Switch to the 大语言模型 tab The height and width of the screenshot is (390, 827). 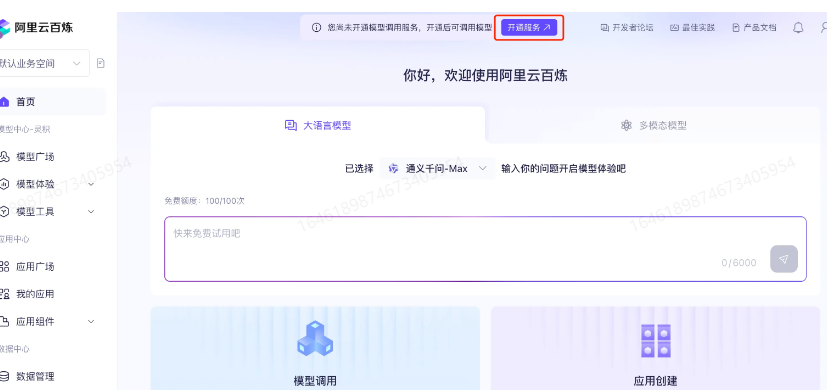[318, 126]
